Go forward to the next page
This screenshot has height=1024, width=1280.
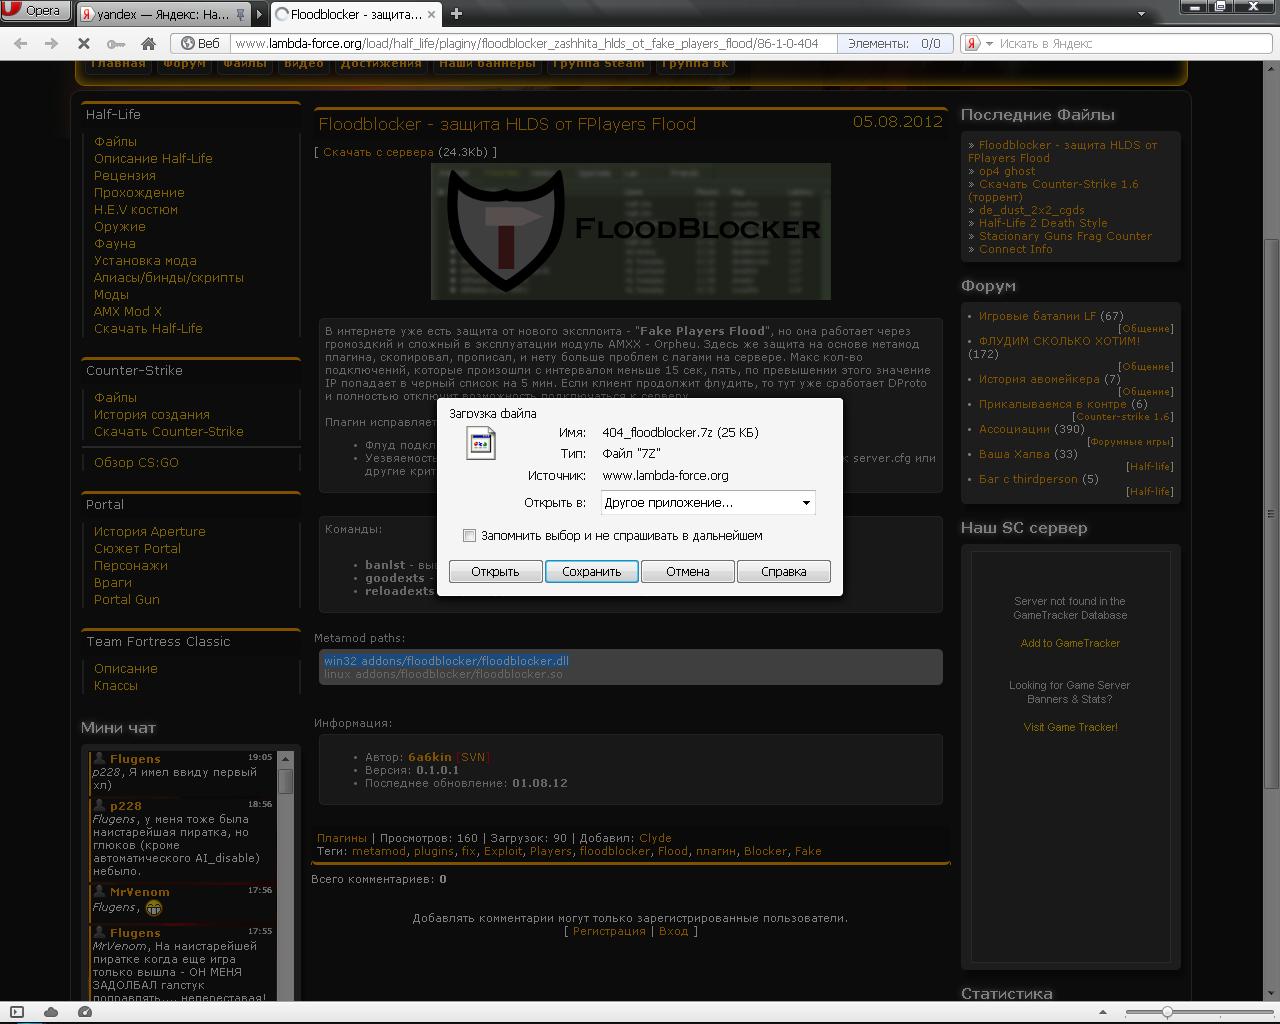(x=52, y=44)
